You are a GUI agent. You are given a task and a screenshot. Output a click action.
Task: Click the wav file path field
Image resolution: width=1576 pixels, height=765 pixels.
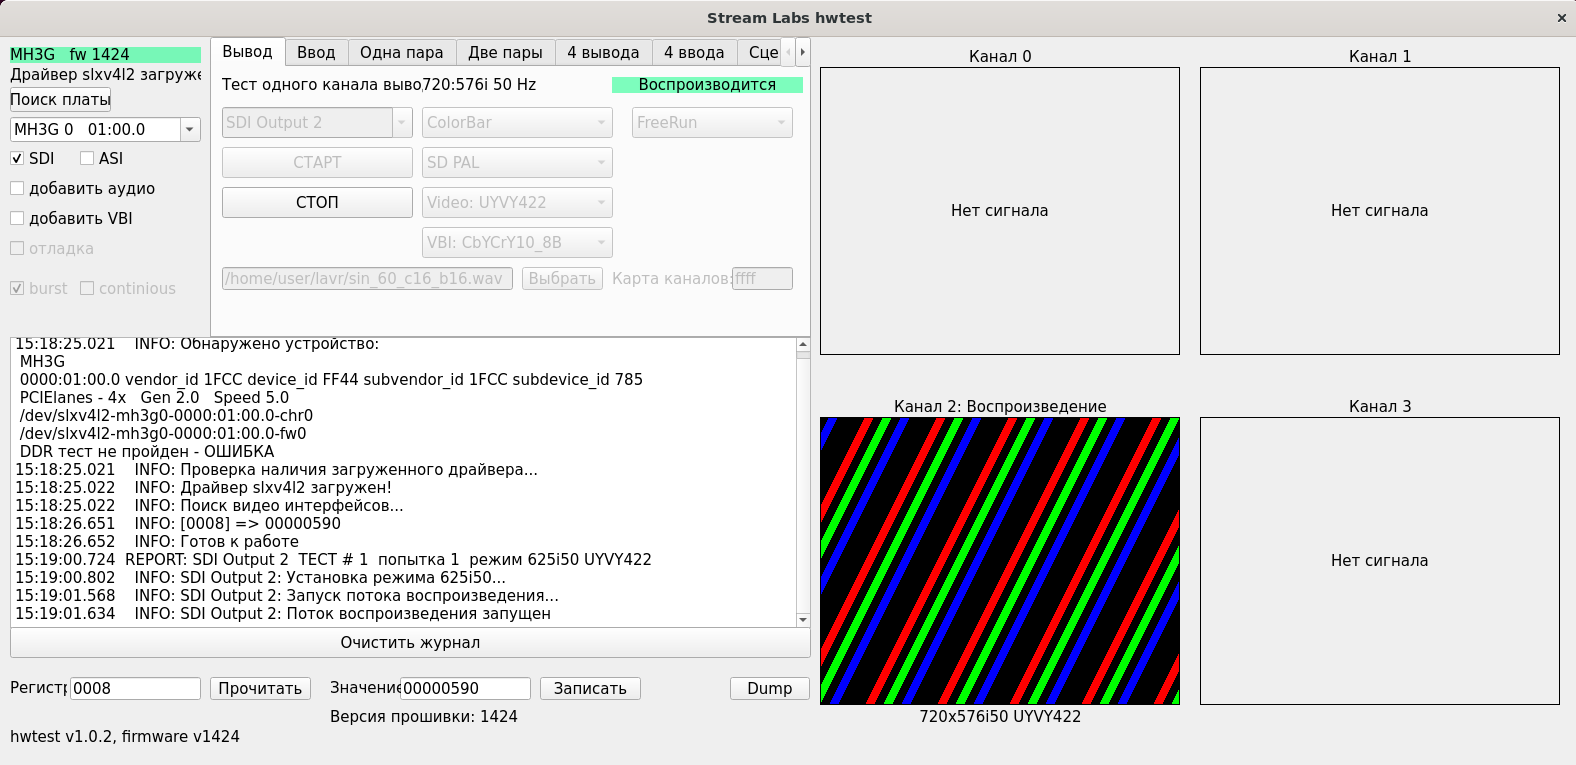[367, 278]
